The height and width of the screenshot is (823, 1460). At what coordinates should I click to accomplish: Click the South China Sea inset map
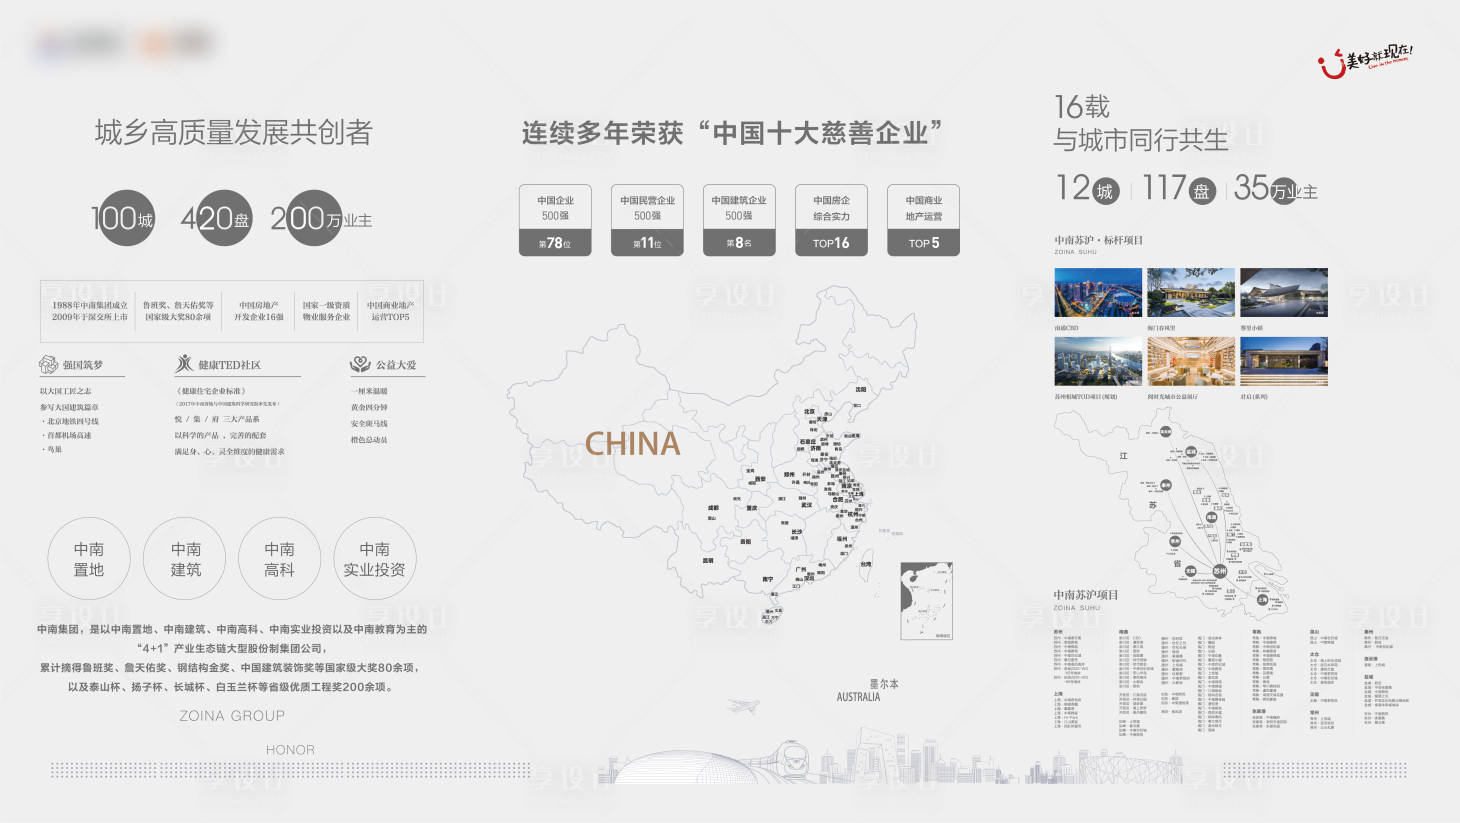click(927, 602)
